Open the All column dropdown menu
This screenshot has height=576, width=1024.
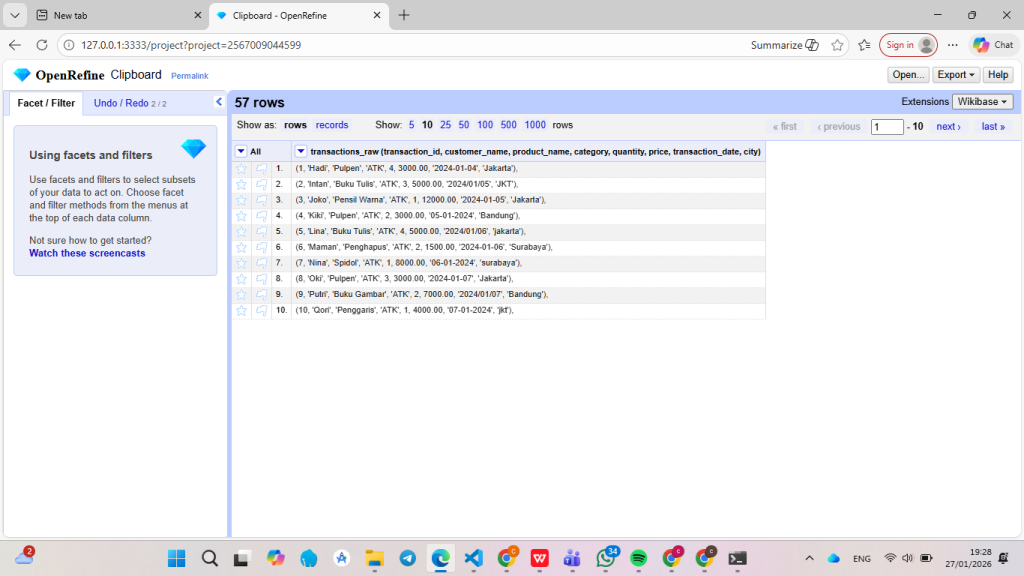pyautogui.click(x=241, y=152)
